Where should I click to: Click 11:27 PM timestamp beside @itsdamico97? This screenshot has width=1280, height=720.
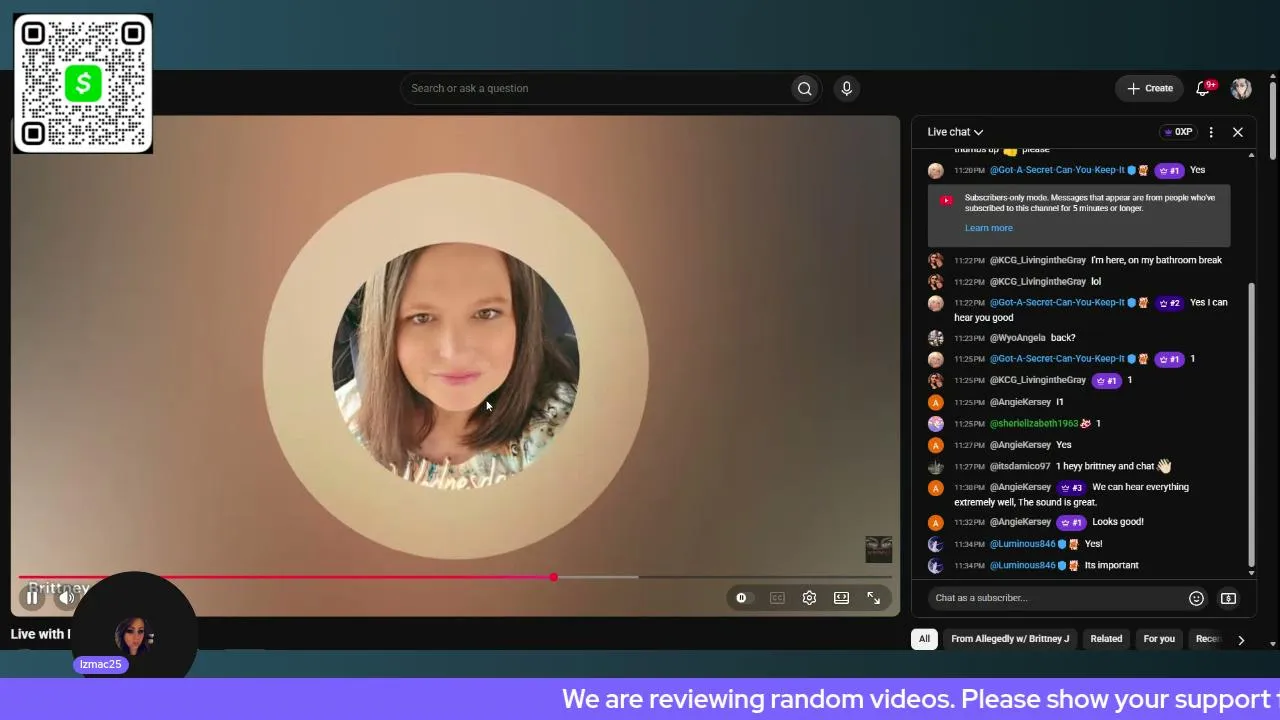tap(969, 466)
